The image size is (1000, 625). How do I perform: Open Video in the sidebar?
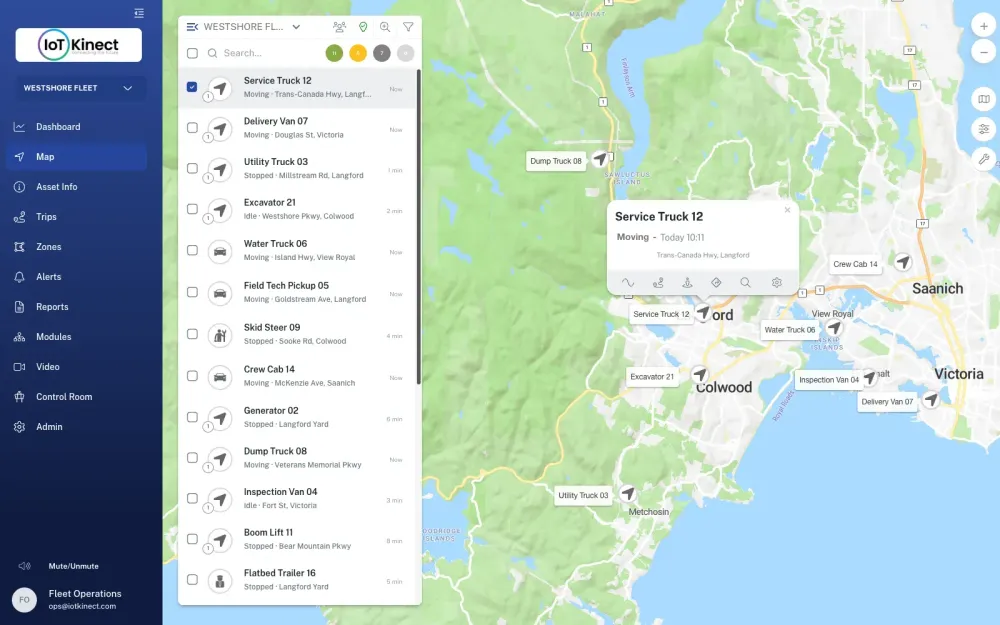(x=77, y=367)
